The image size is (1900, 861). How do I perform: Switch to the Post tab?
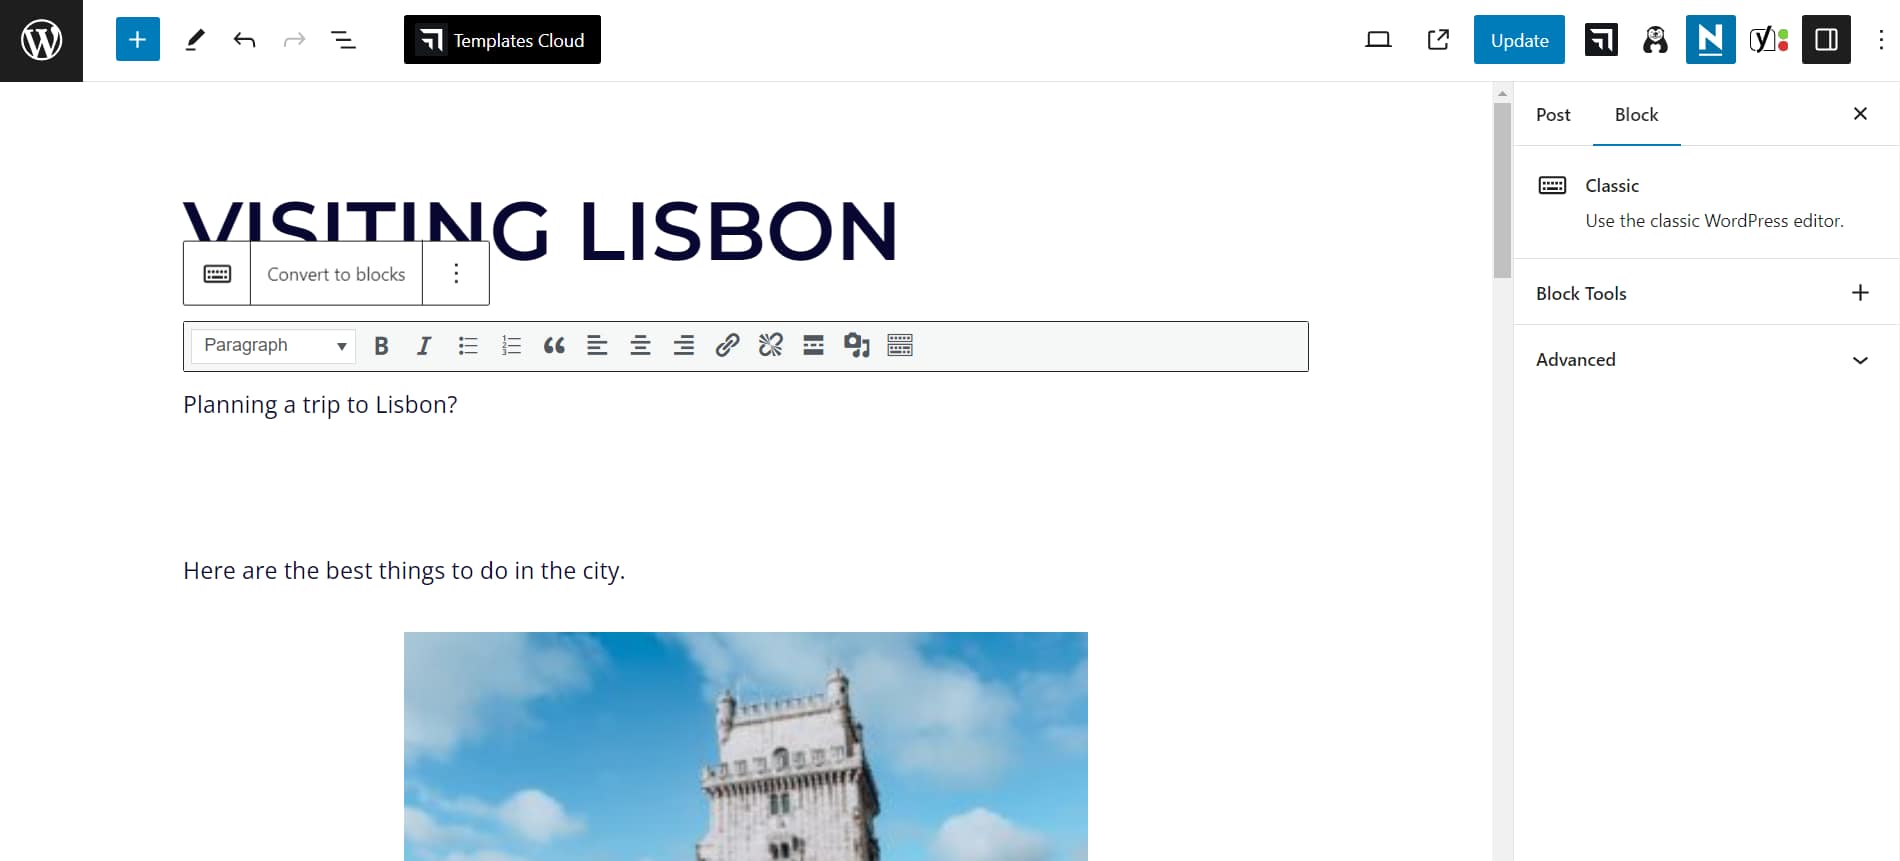1553,115
